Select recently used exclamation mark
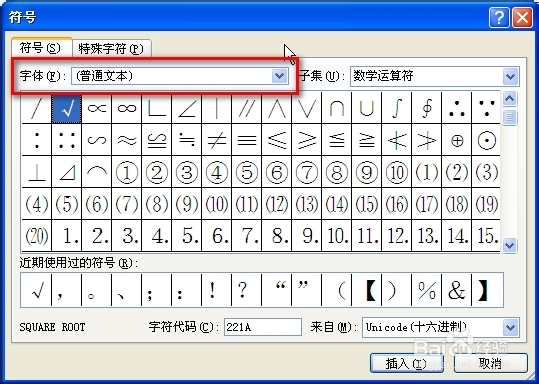 (217, 290)
